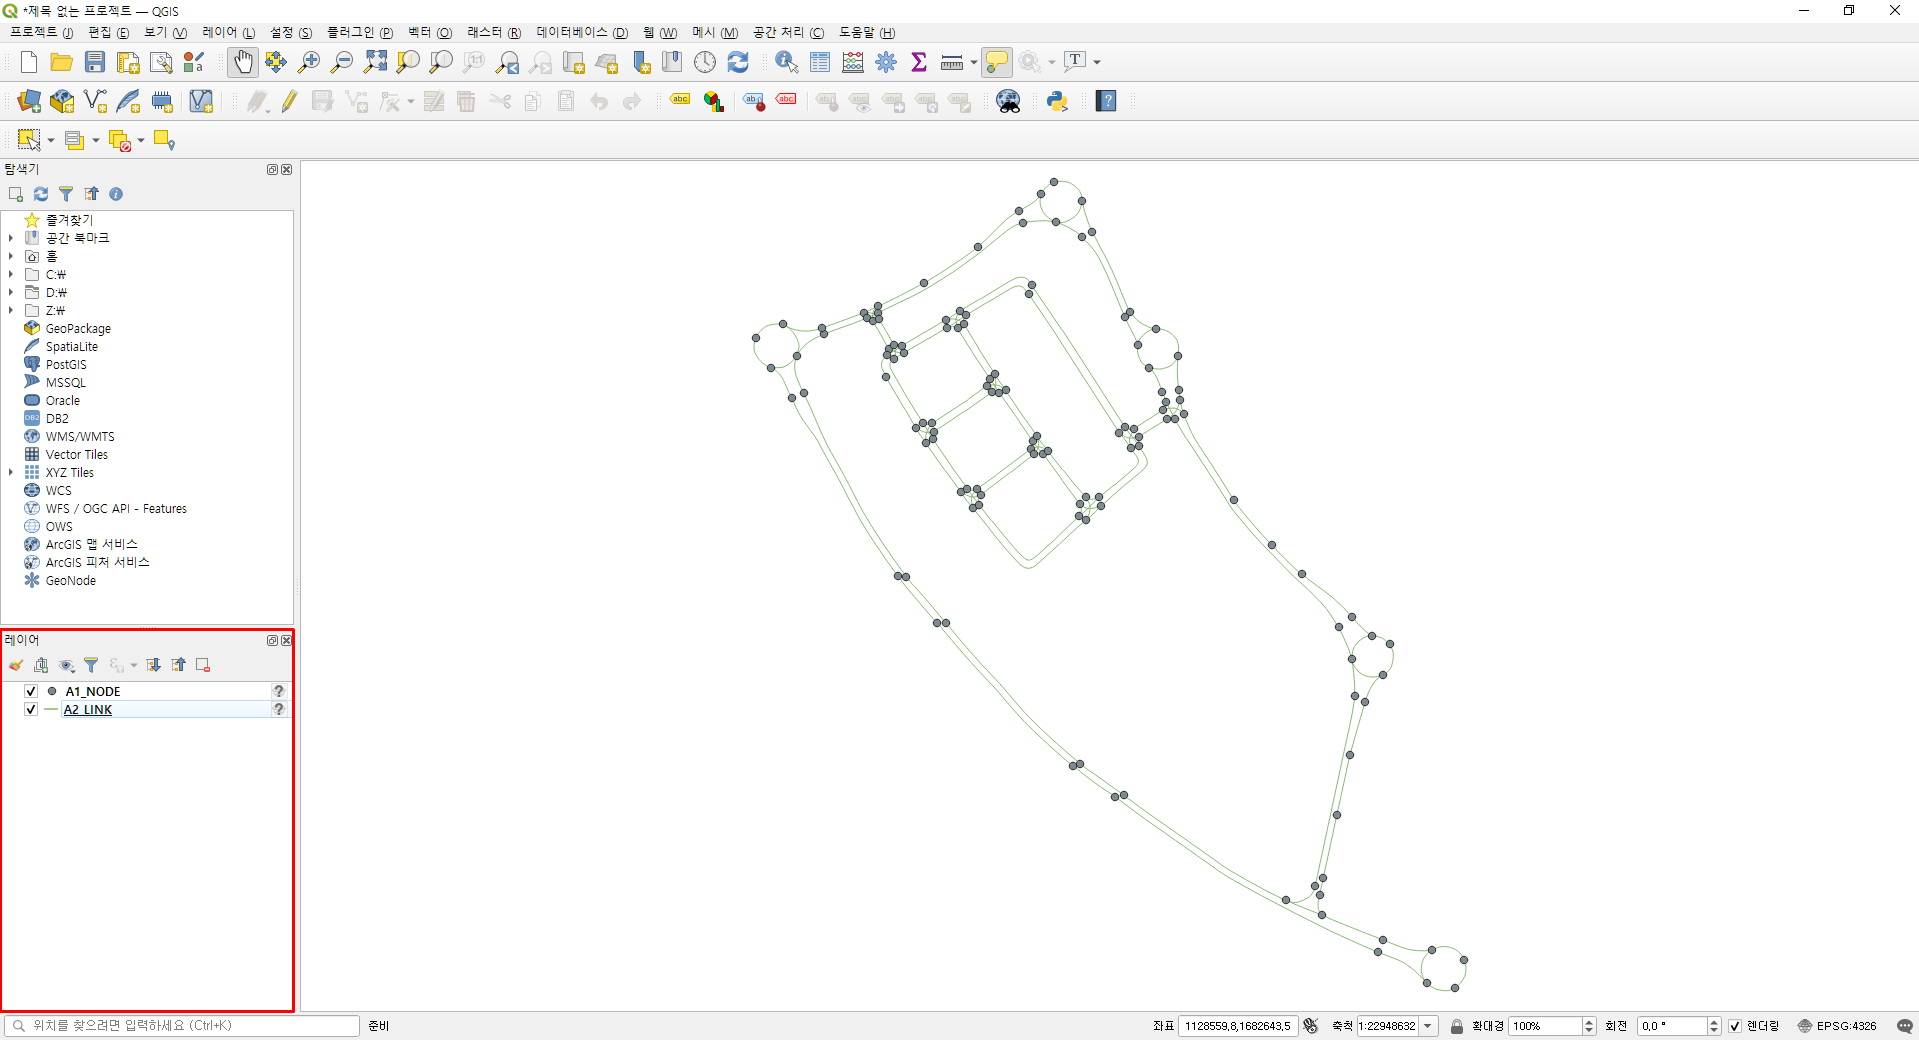Pan map to selection

276,62
